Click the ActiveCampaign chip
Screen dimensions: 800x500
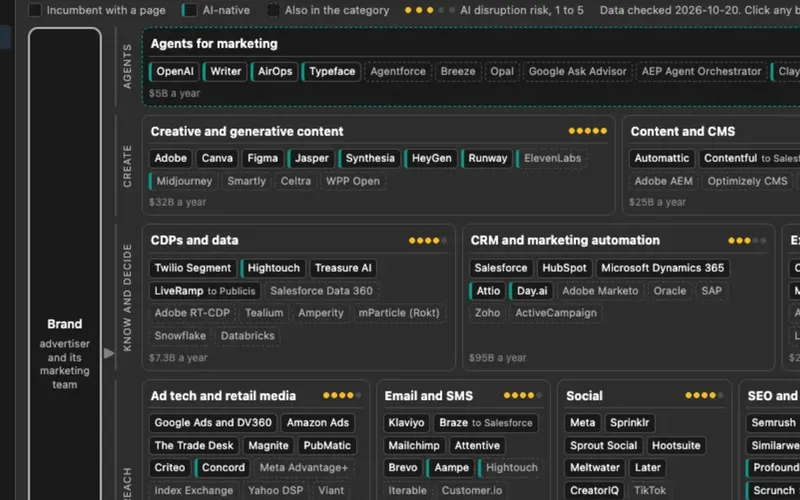556,313
